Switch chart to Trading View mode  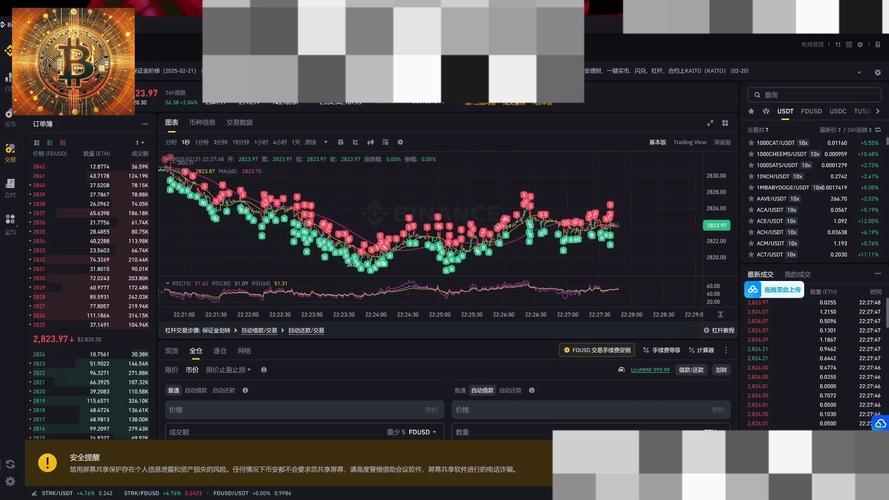tap(689, 142)
